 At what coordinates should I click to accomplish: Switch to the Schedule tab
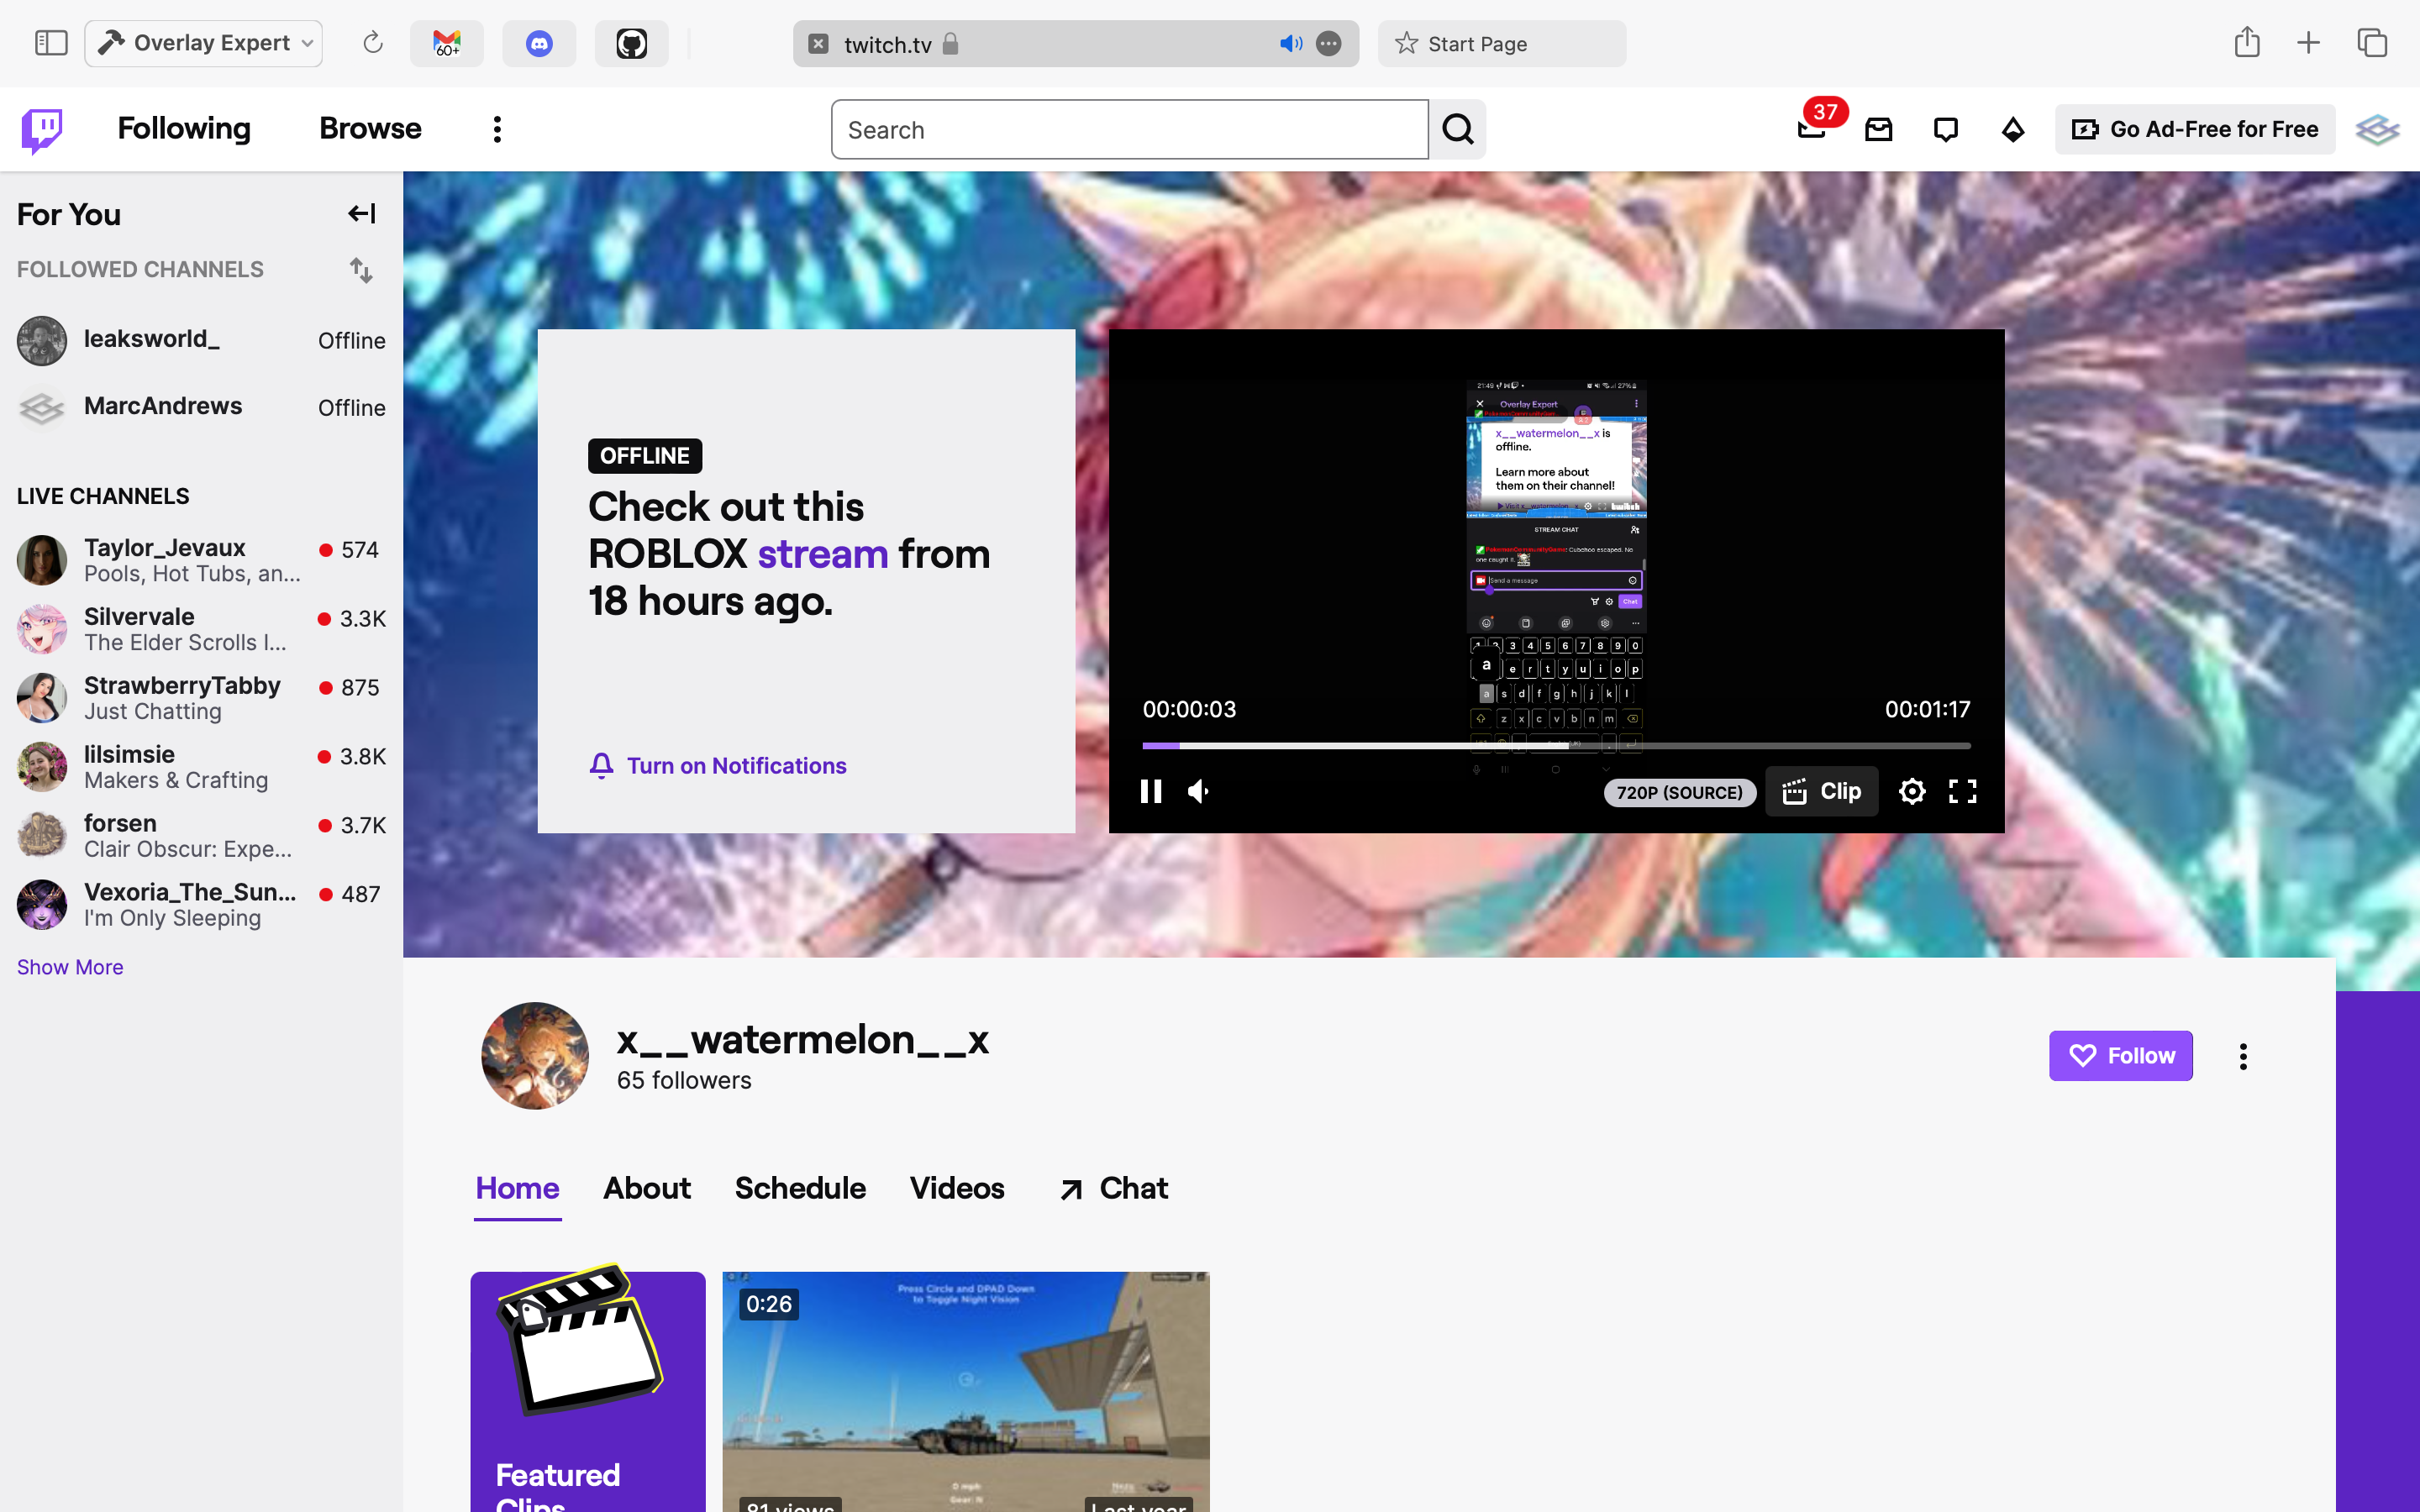point(800,1188)
